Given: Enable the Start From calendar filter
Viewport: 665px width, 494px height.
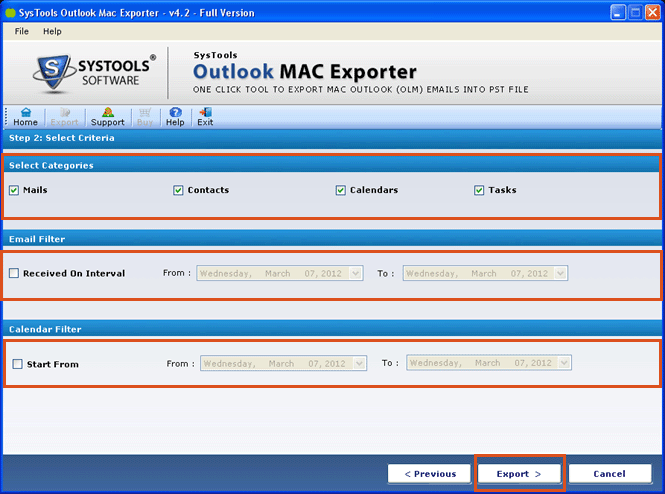Looking at the screenshot, I should point(18,364).
